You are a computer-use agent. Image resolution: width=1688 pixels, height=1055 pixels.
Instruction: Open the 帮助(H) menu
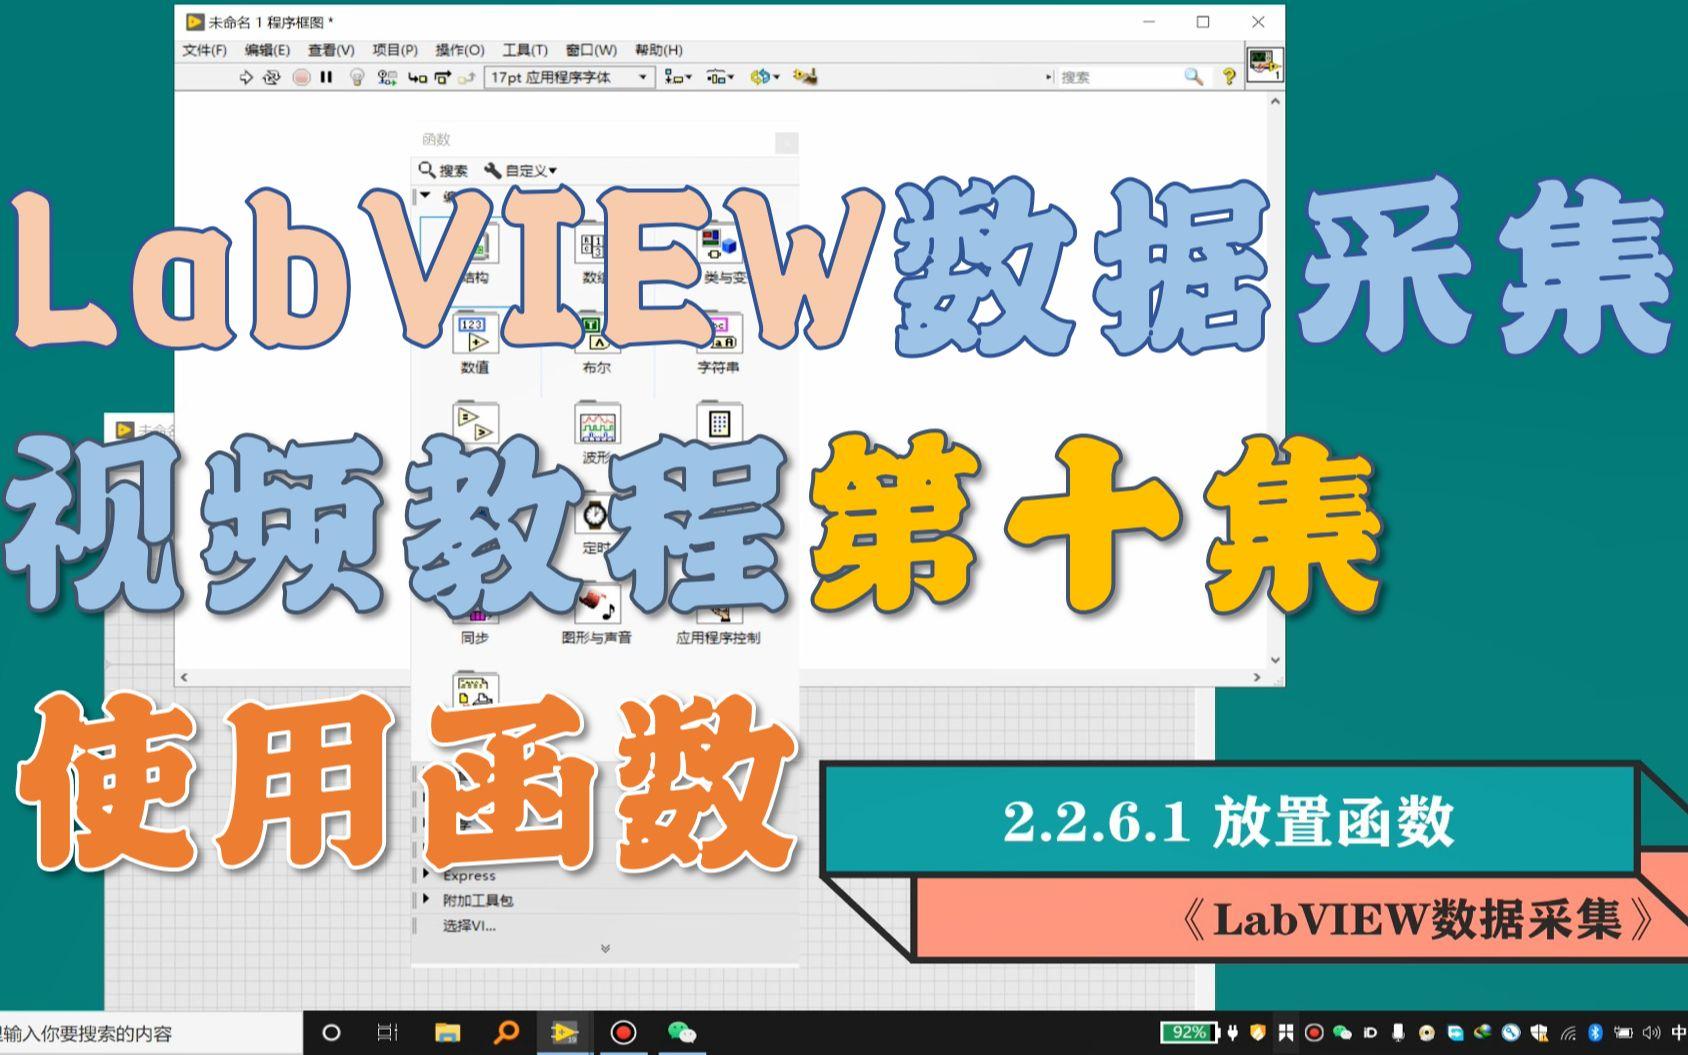click(659, 49)
